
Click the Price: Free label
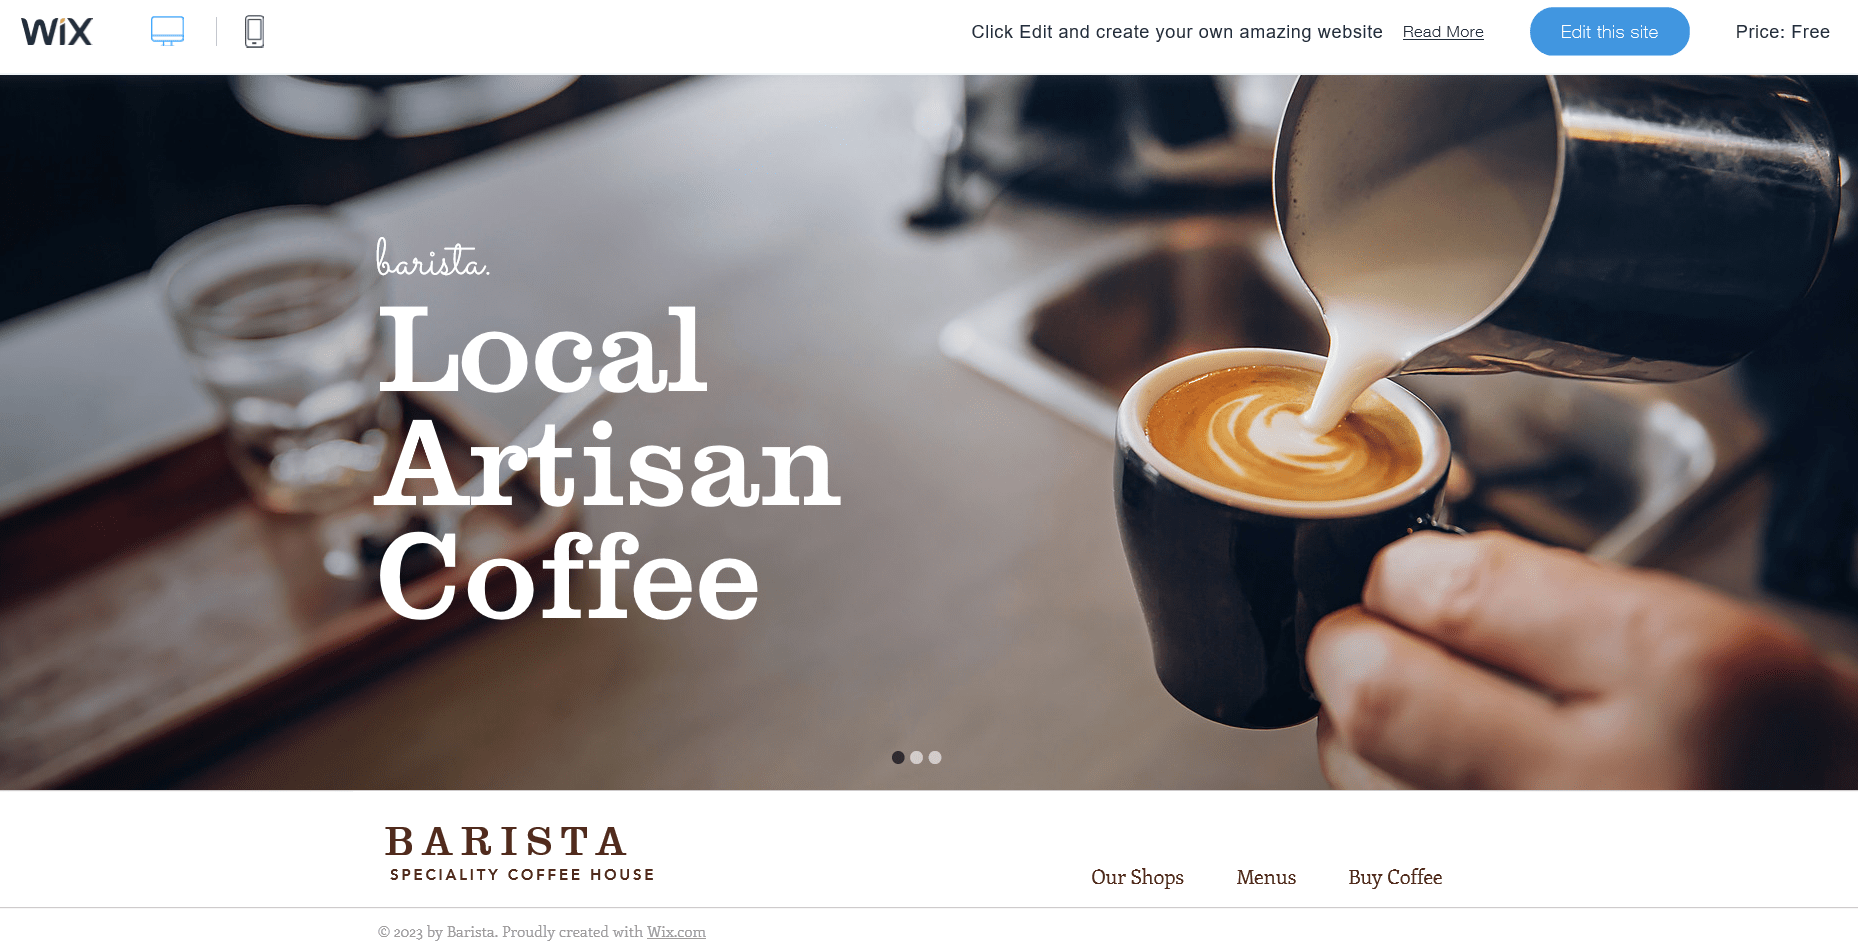[x=1782, y=32]
